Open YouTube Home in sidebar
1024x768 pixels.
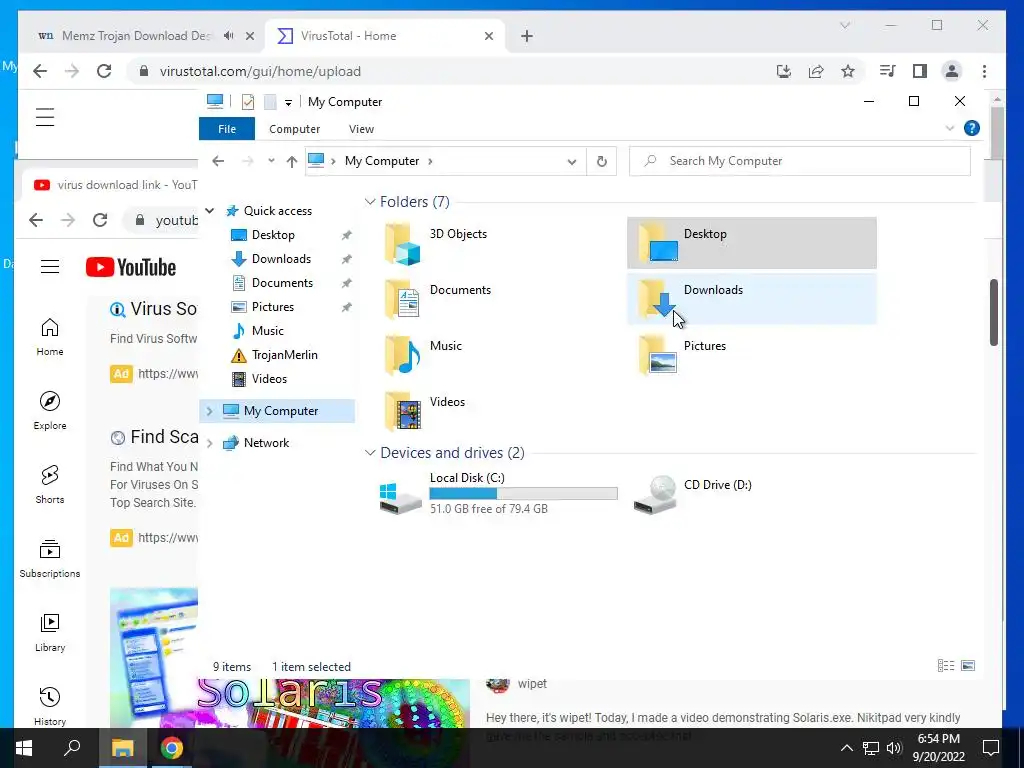coord(50,337)
